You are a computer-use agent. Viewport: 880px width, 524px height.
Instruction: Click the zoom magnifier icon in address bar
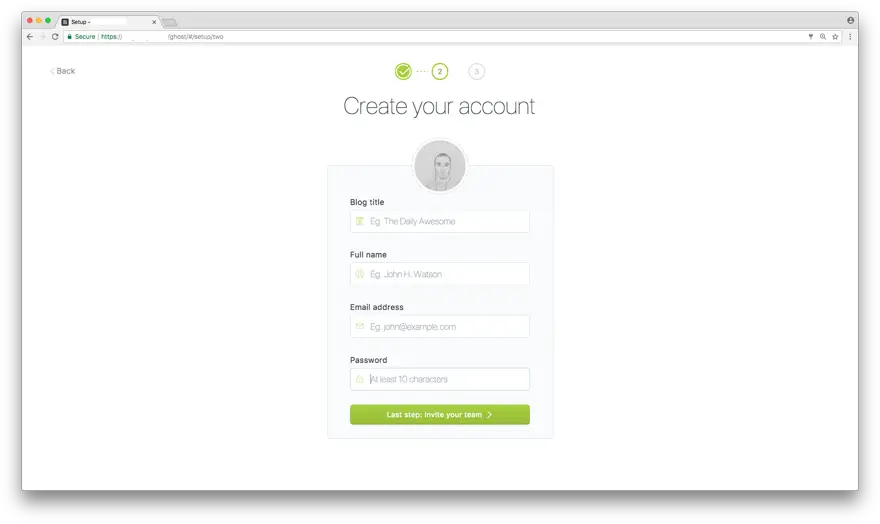[823, 36]
